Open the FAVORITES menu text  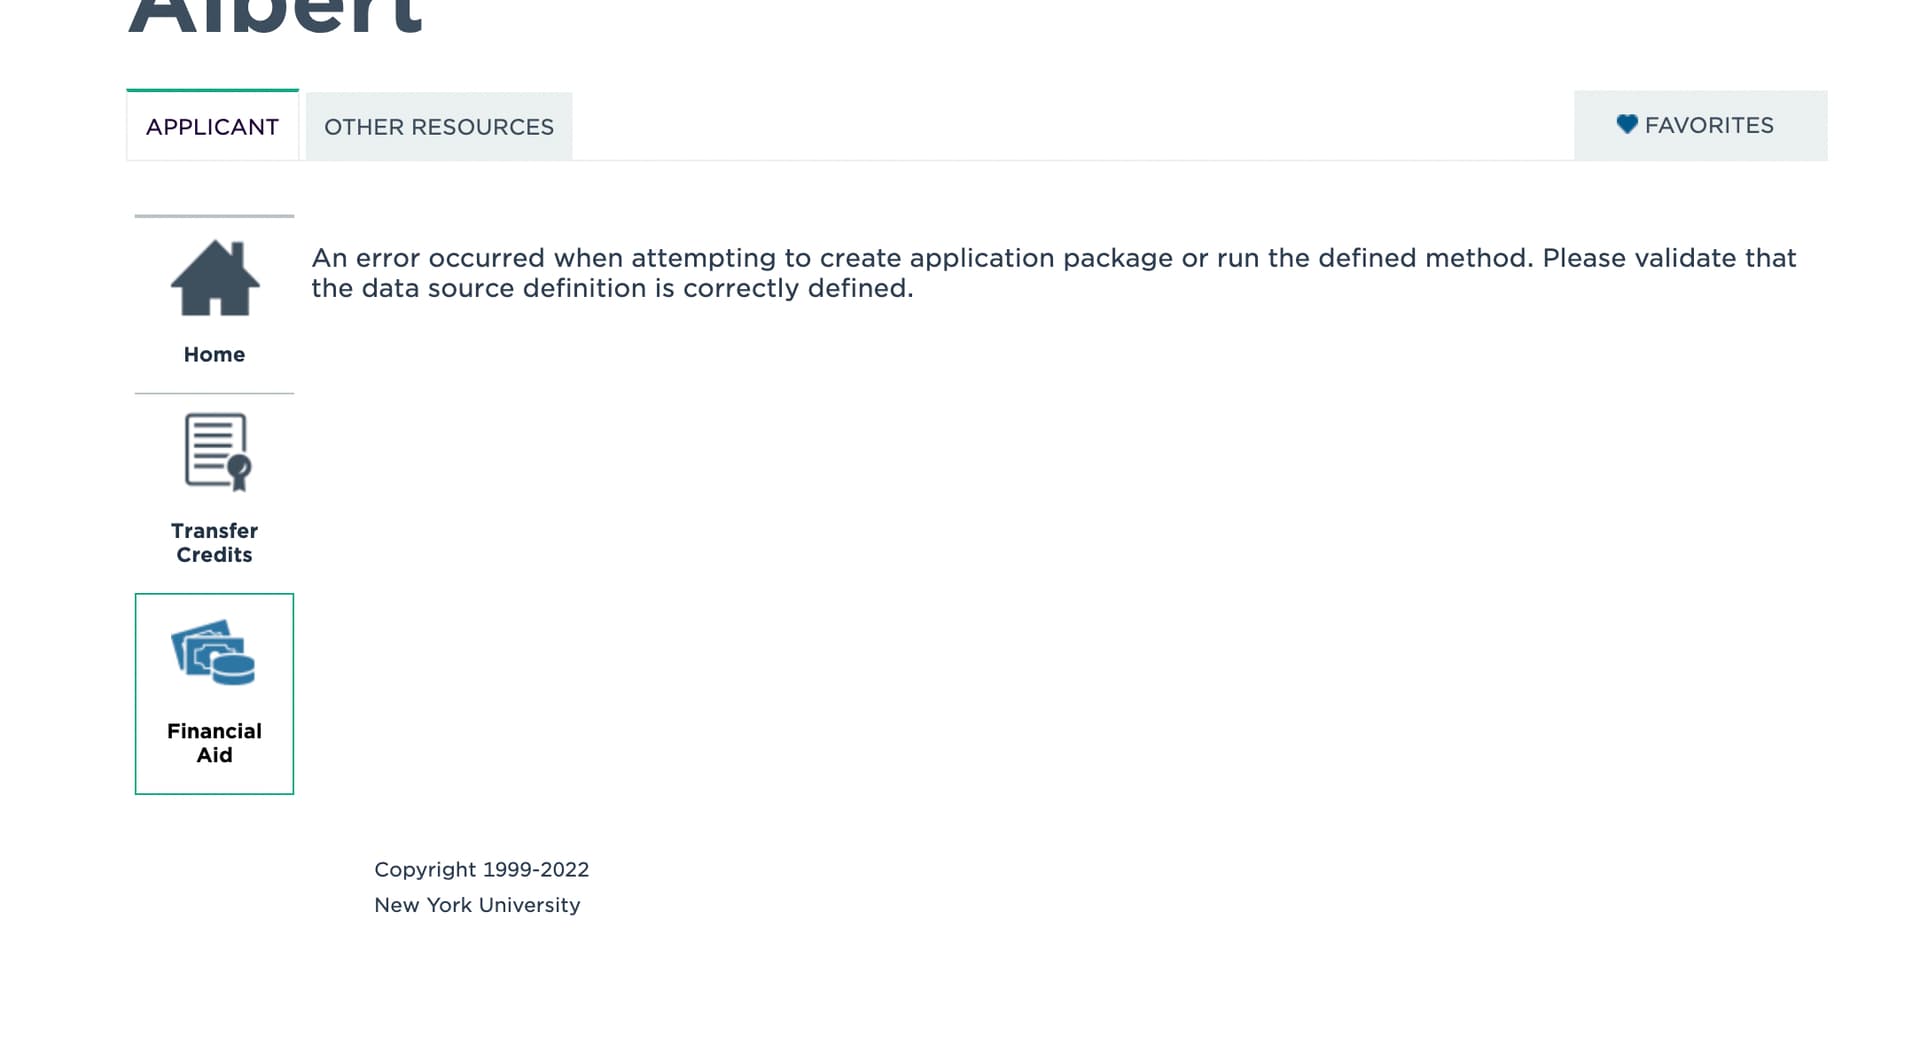[1709, 126]
